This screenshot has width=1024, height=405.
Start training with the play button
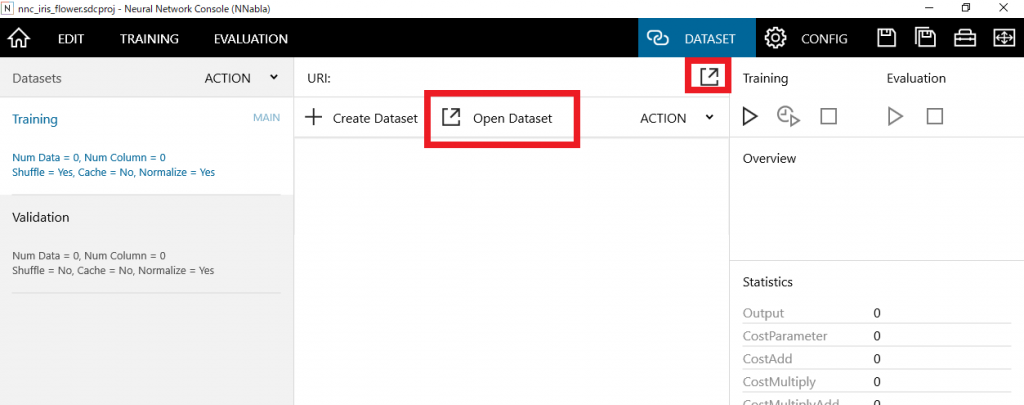750,117
